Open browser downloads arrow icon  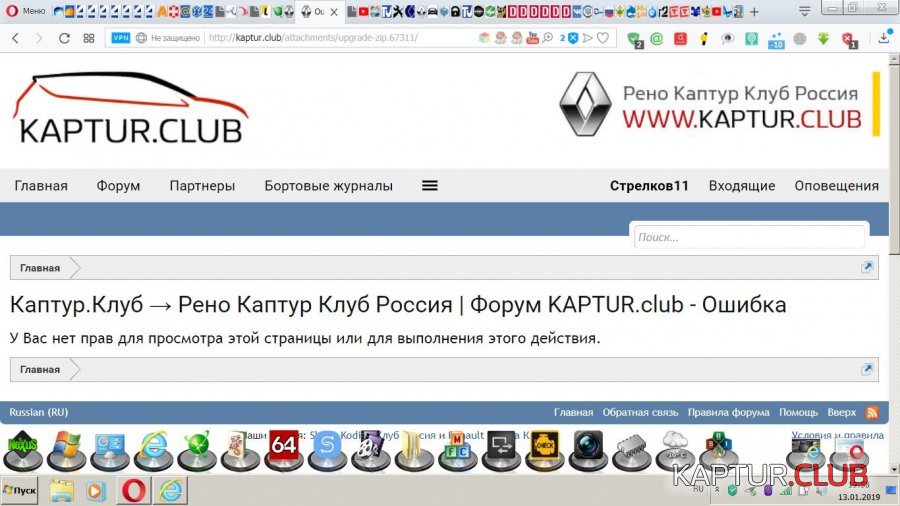click(x=883, y=38)
